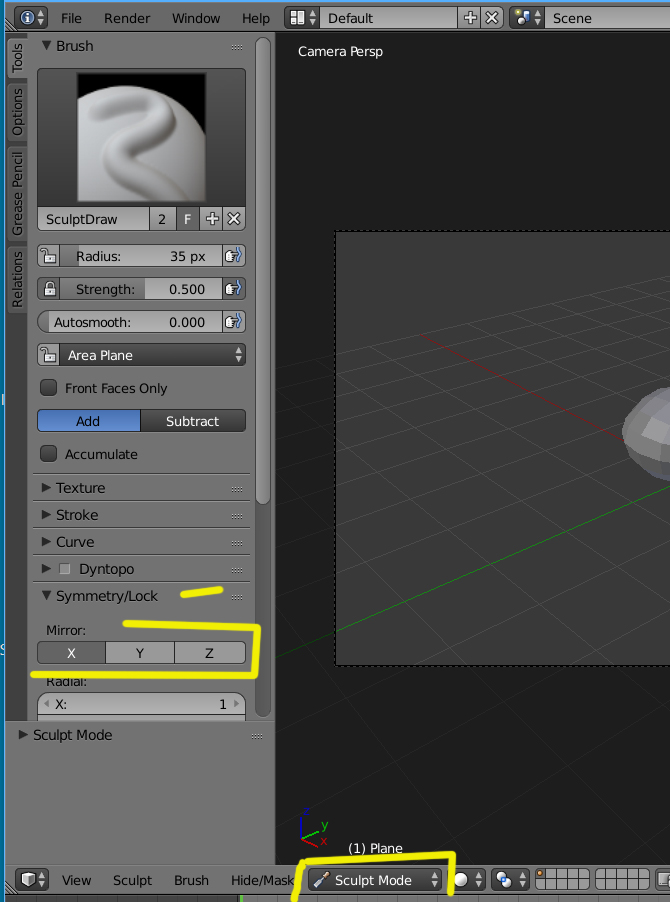Open the View menu in 3D header
This screenshot has height=902, width=670.
click(x=76, y=880)
